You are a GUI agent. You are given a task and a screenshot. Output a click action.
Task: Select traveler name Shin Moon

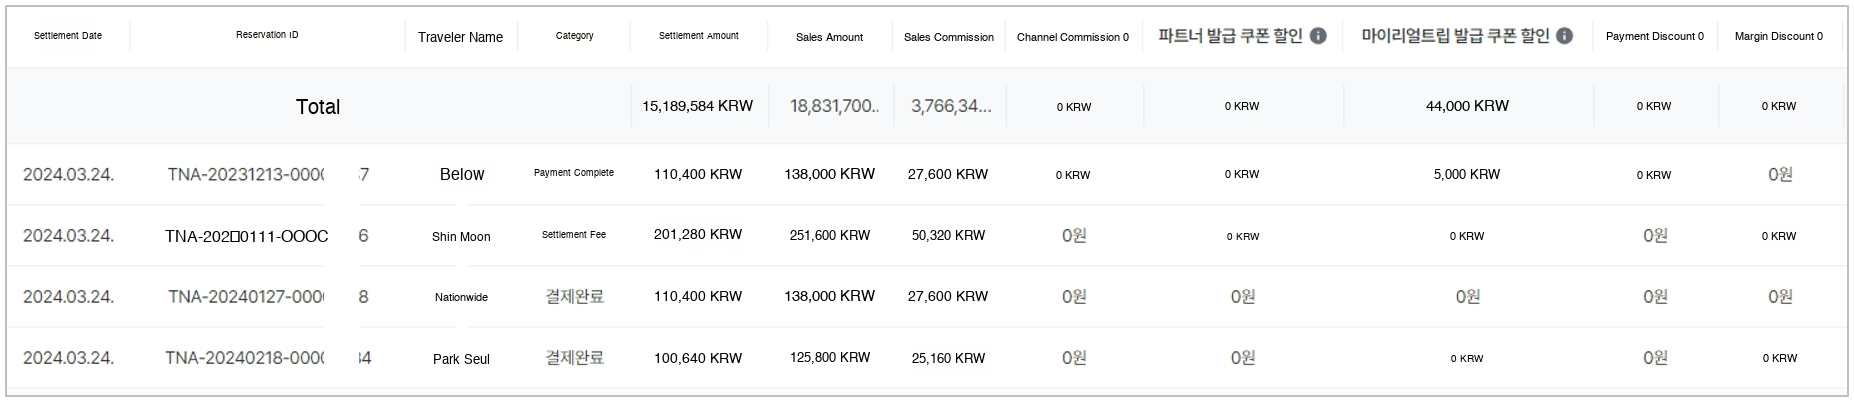(461, 237)
